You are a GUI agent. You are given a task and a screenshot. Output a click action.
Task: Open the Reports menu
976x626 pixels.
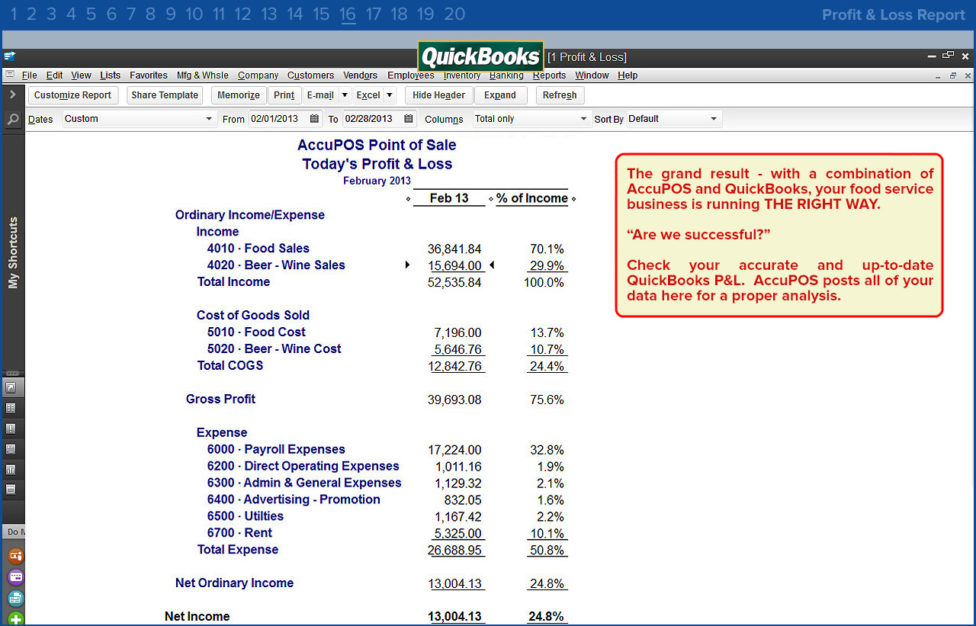[x=549, y=75]
